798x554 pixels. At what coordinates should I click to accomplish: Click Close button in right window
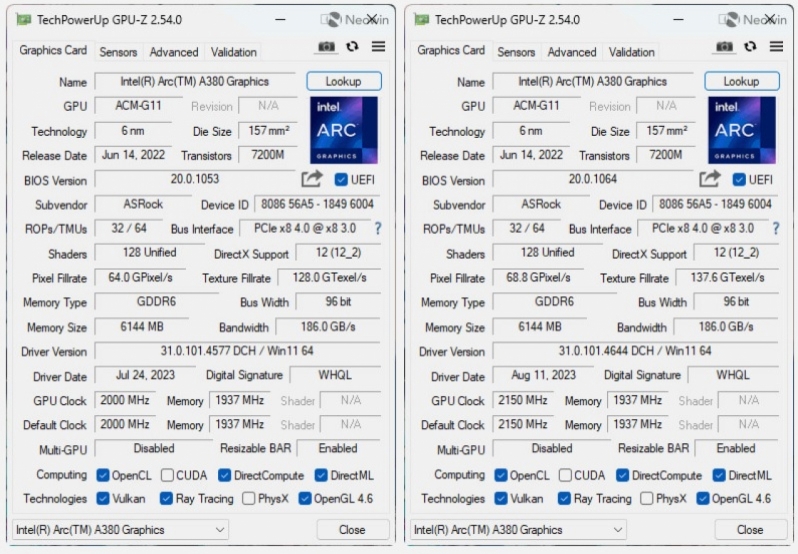(750, 530)
